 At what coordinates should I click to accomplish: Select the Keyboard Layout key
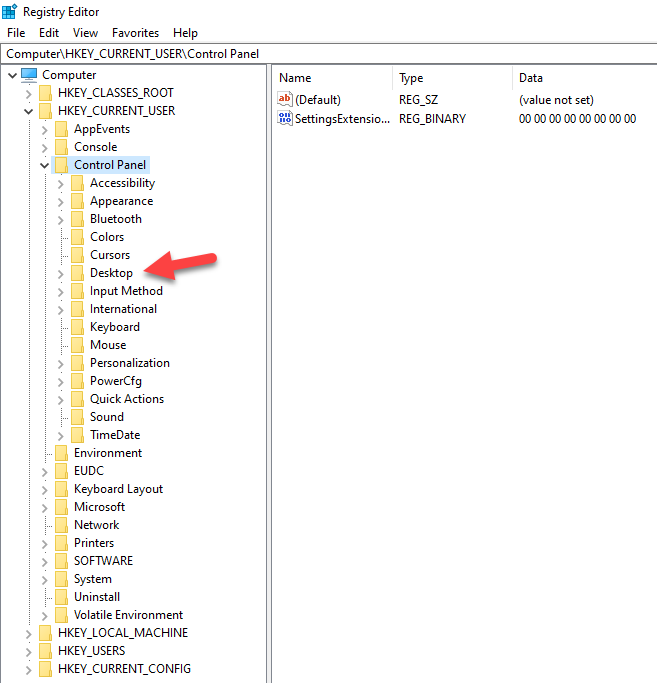(x=118, y=489)
